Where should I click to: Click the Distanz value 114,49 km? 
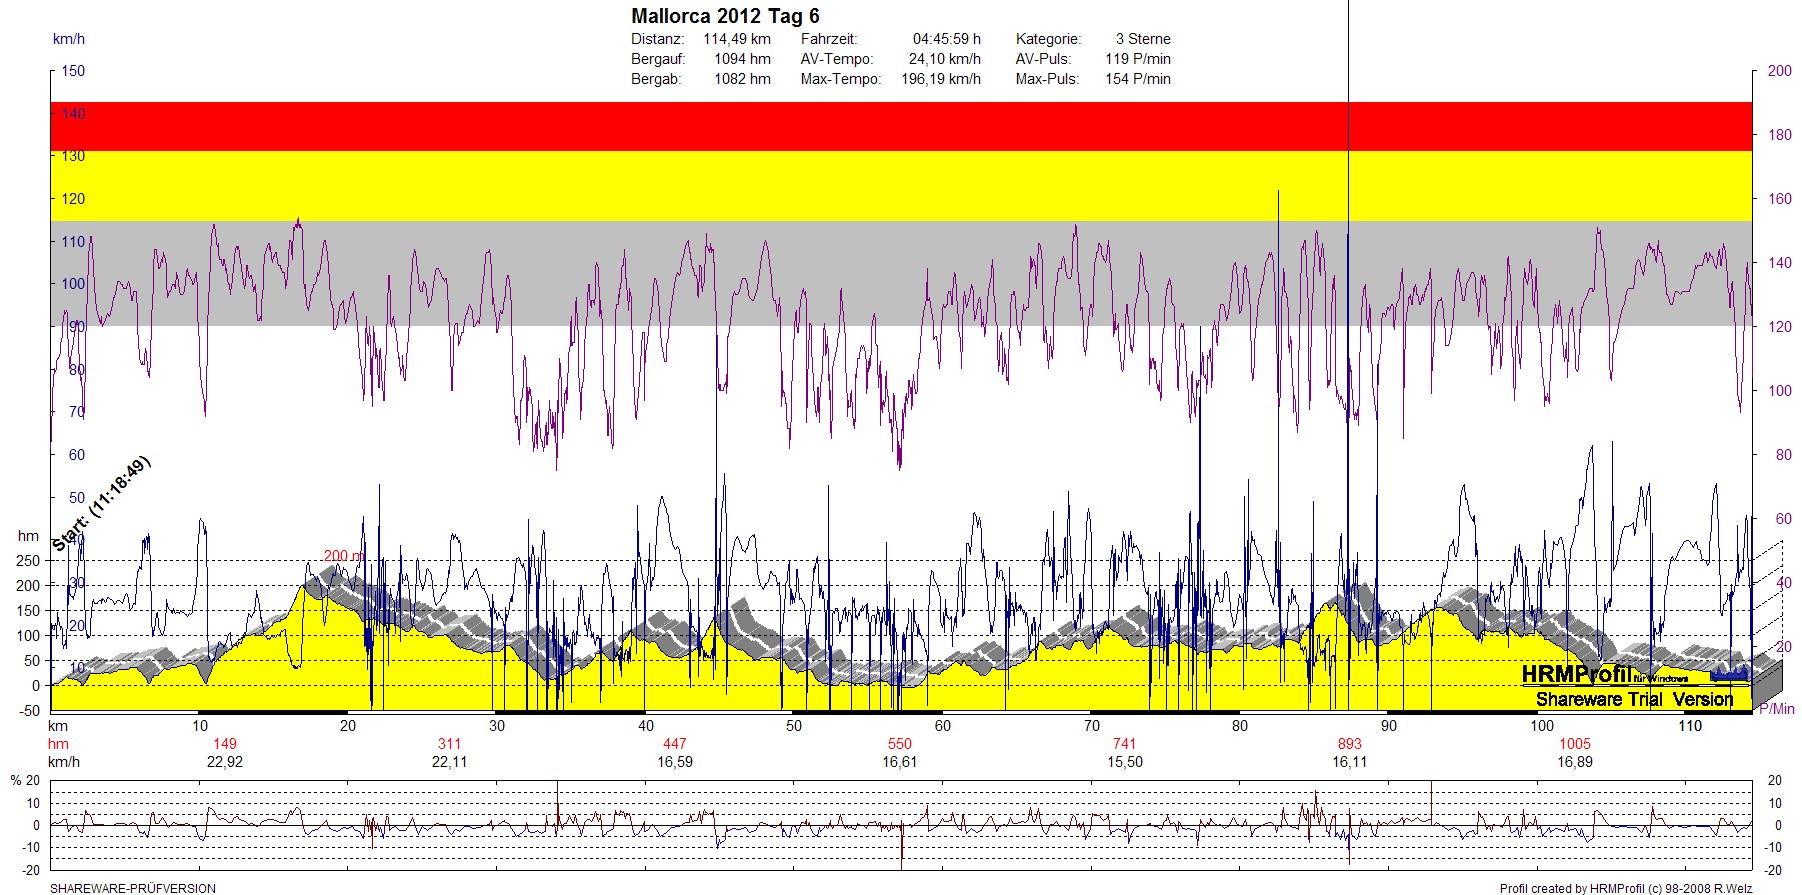(736, 39)
